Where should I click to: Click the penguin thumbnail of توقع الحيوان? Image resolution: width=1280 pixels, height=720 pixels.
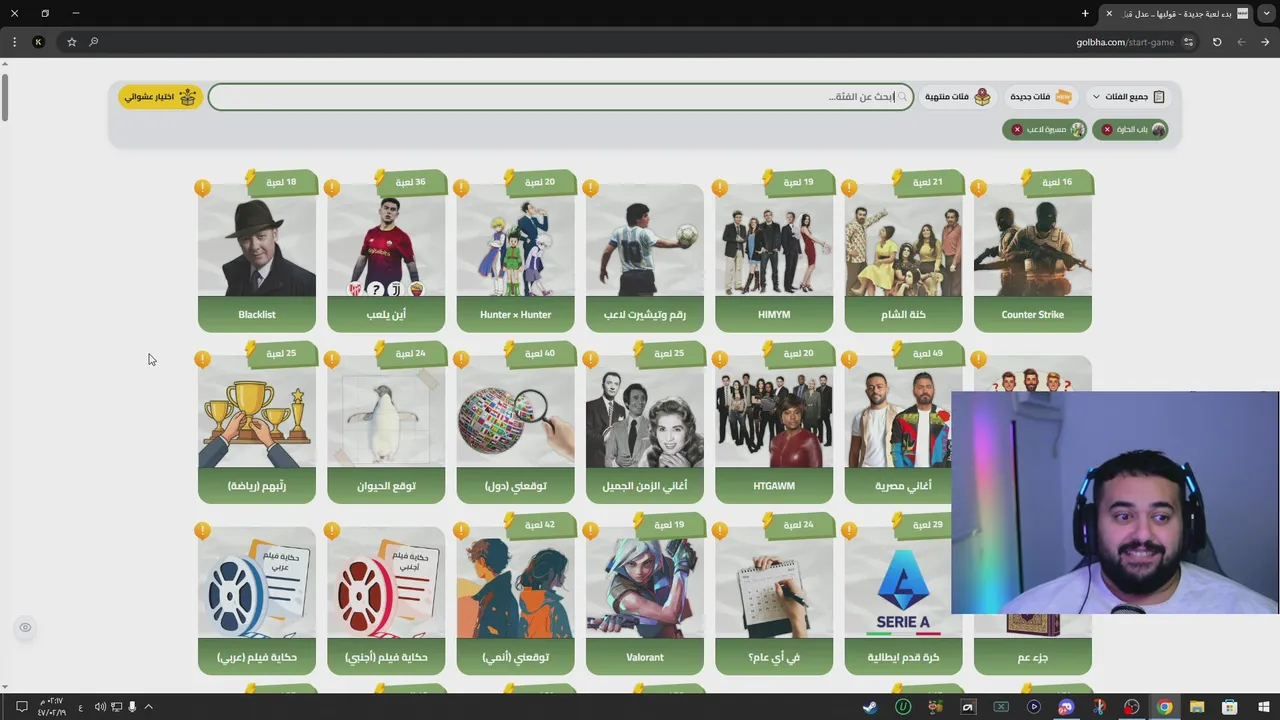pyautogui.click(x=386, y=418)
